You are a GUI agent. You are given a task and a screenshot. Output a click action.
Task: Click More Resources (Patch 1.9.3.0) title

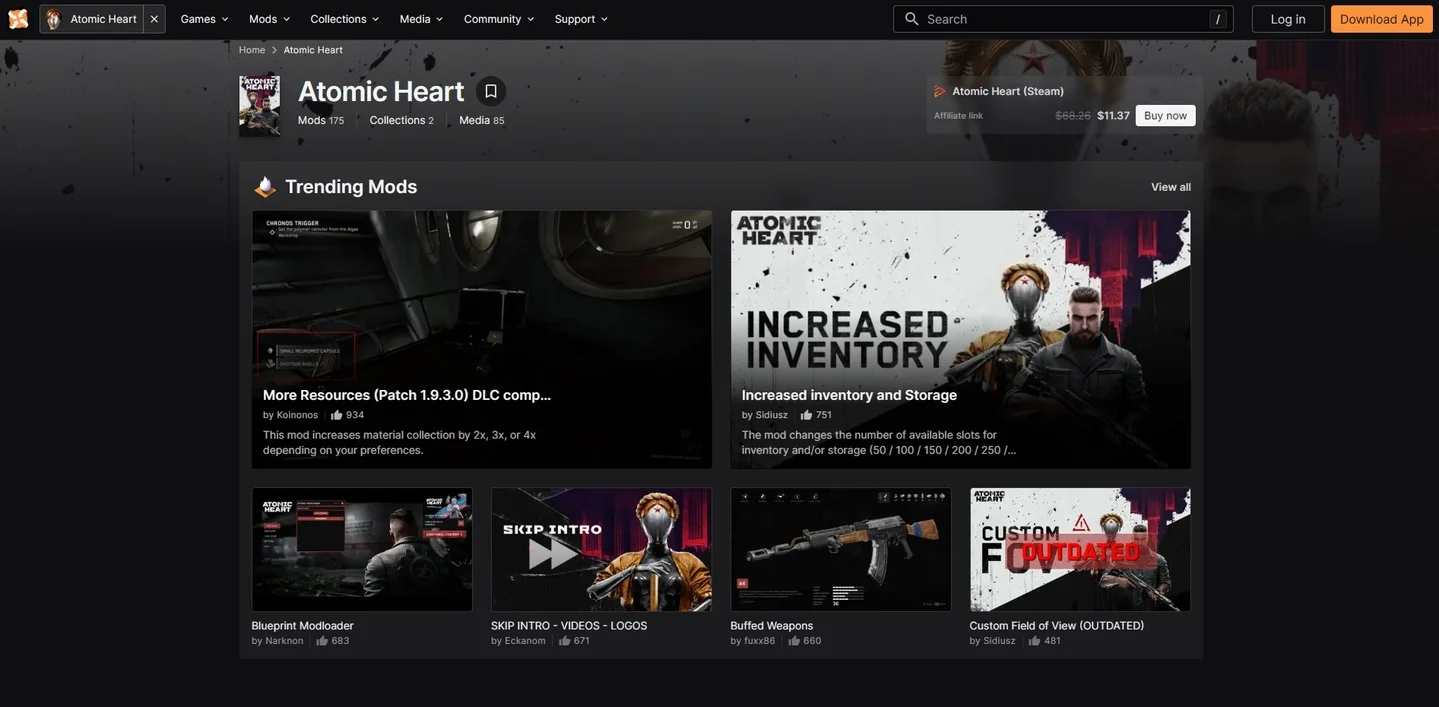tap(407, 395)
